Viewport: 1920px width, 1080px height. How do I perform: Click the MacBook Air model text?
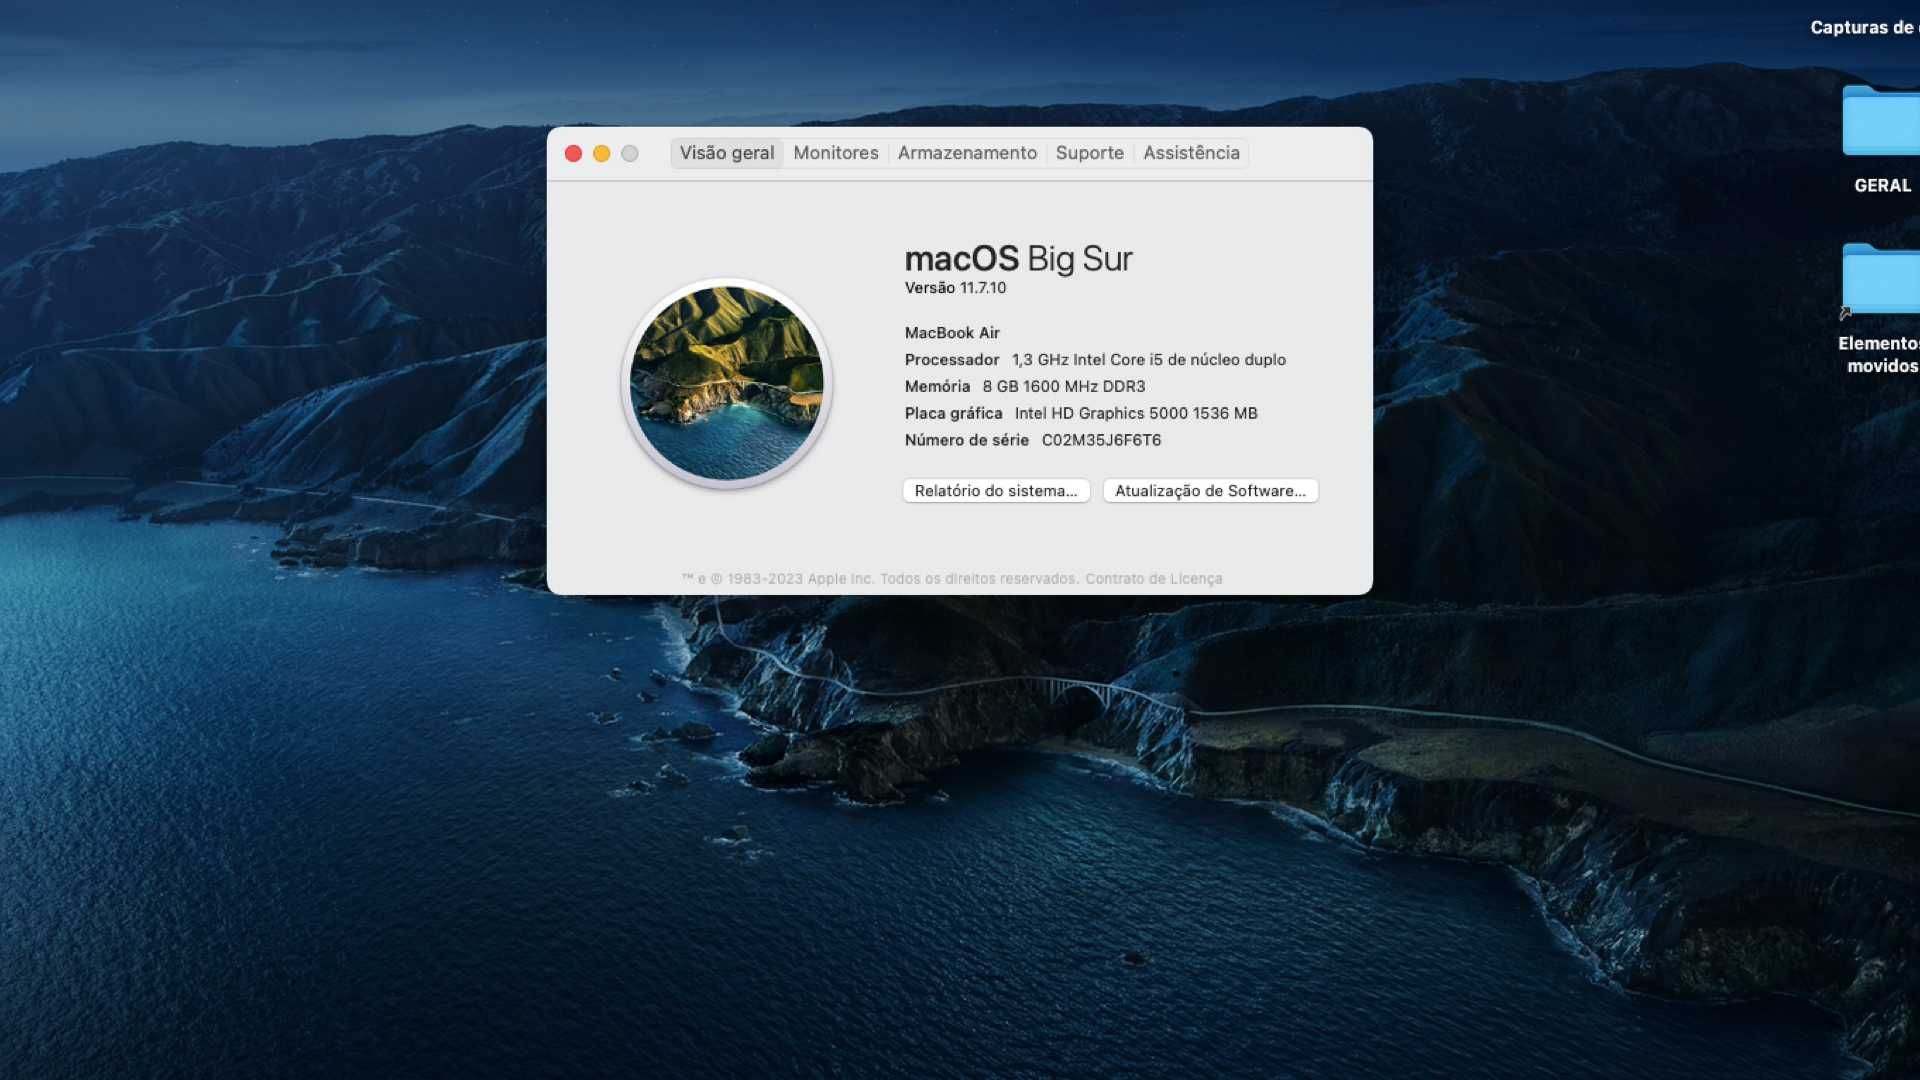tap(952, 333)
